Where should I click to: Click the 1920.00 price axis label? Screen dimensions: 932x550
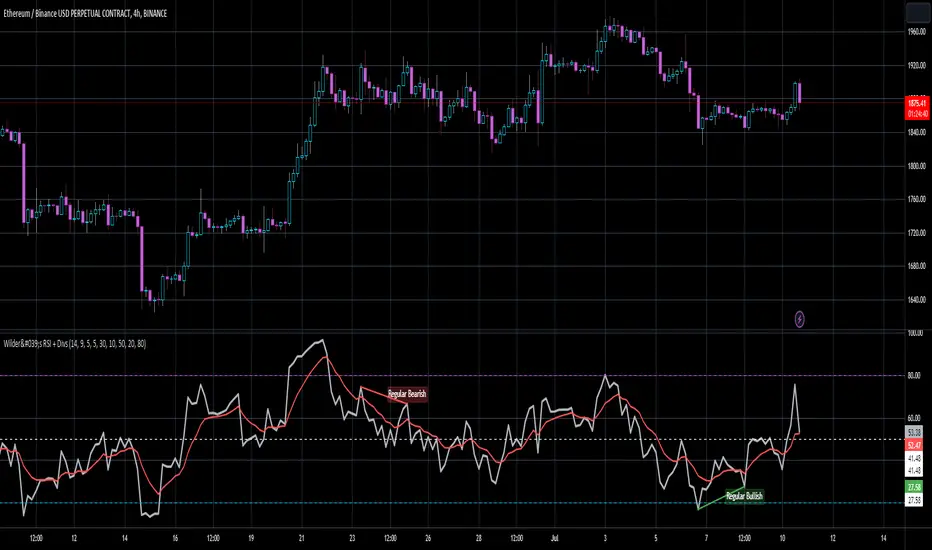917,65
